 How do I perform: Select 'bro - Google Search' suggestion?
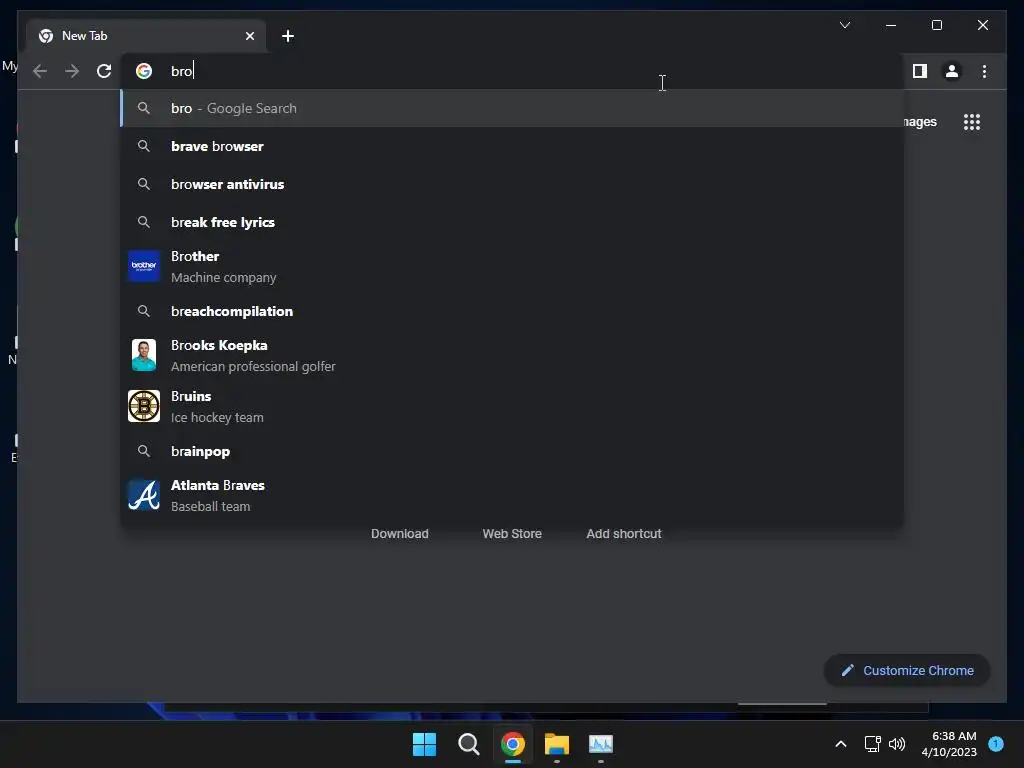point(513,108)
